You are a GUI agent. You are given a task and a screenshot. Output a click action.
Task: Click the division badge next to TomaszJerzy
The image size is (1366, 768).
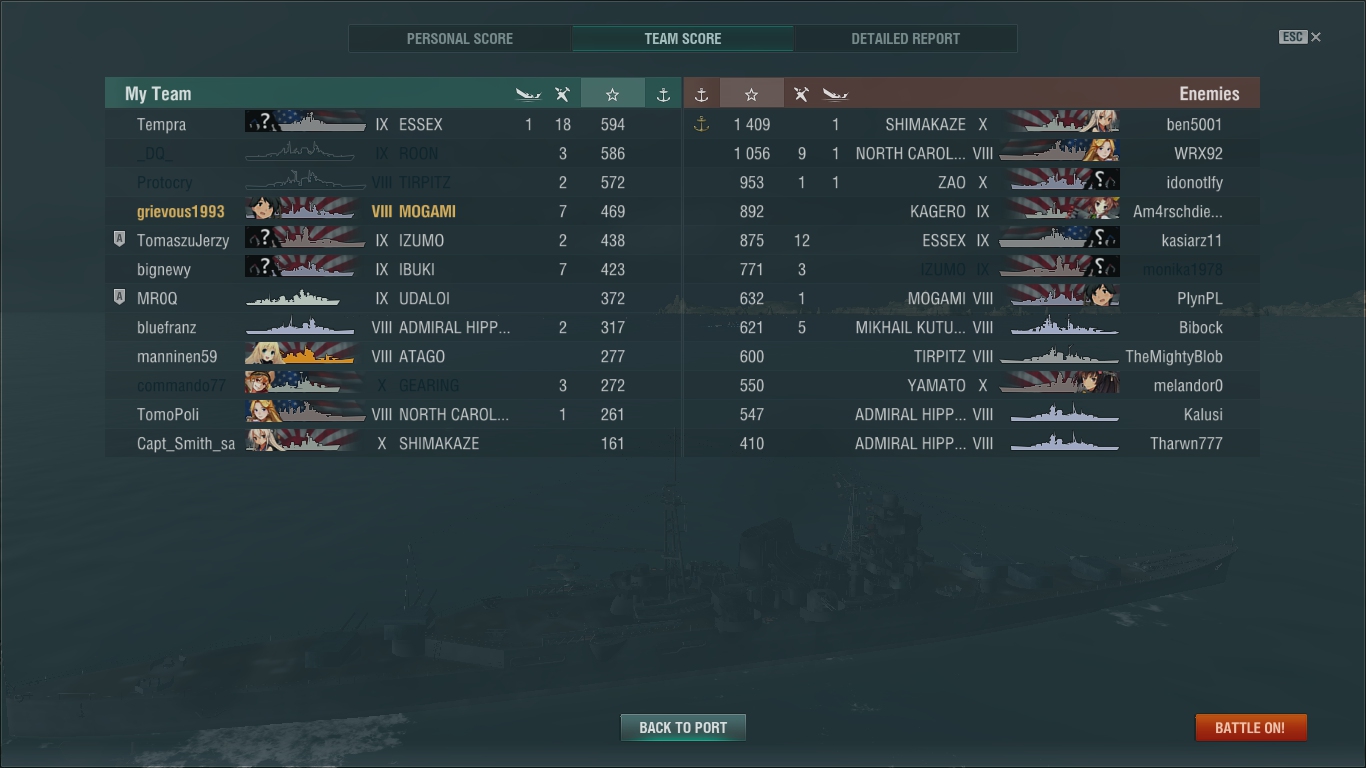coord(119,240)
